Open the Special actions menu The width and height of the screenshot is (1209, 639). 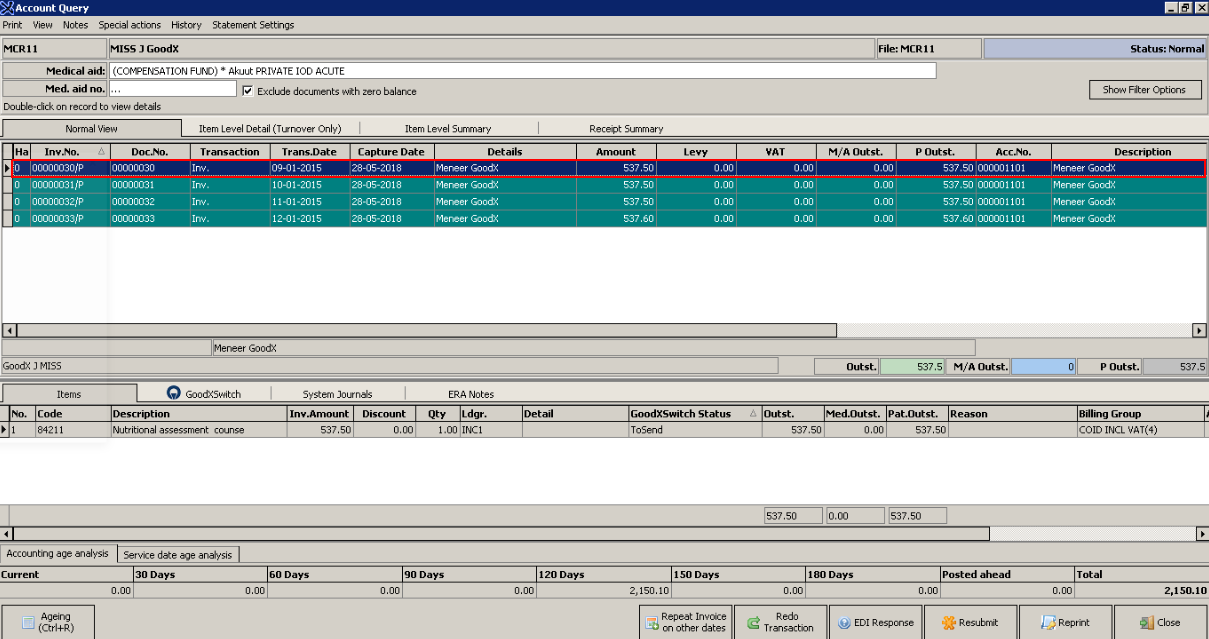(x=129, y=25)
